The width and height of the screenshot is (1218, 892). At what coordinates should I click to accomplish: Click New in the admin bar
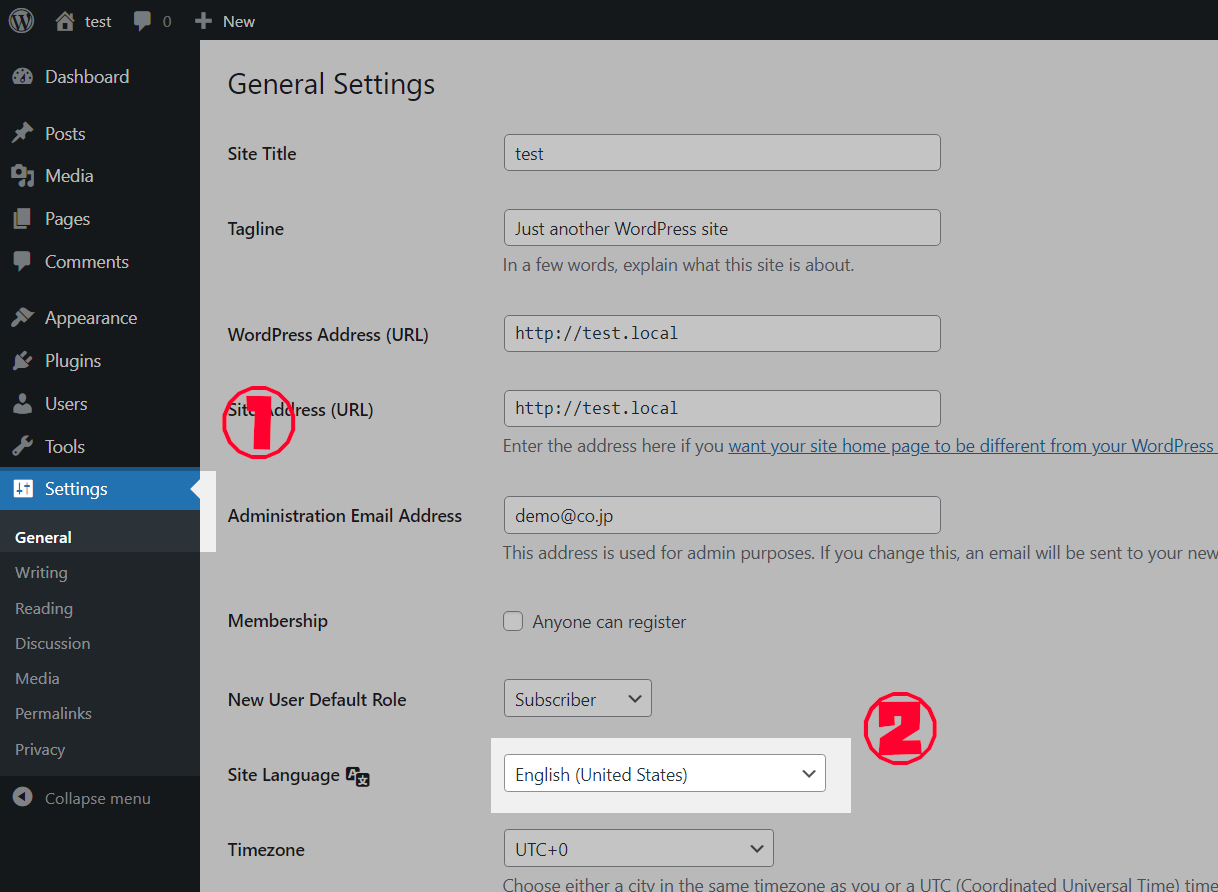tap(239, 21)
